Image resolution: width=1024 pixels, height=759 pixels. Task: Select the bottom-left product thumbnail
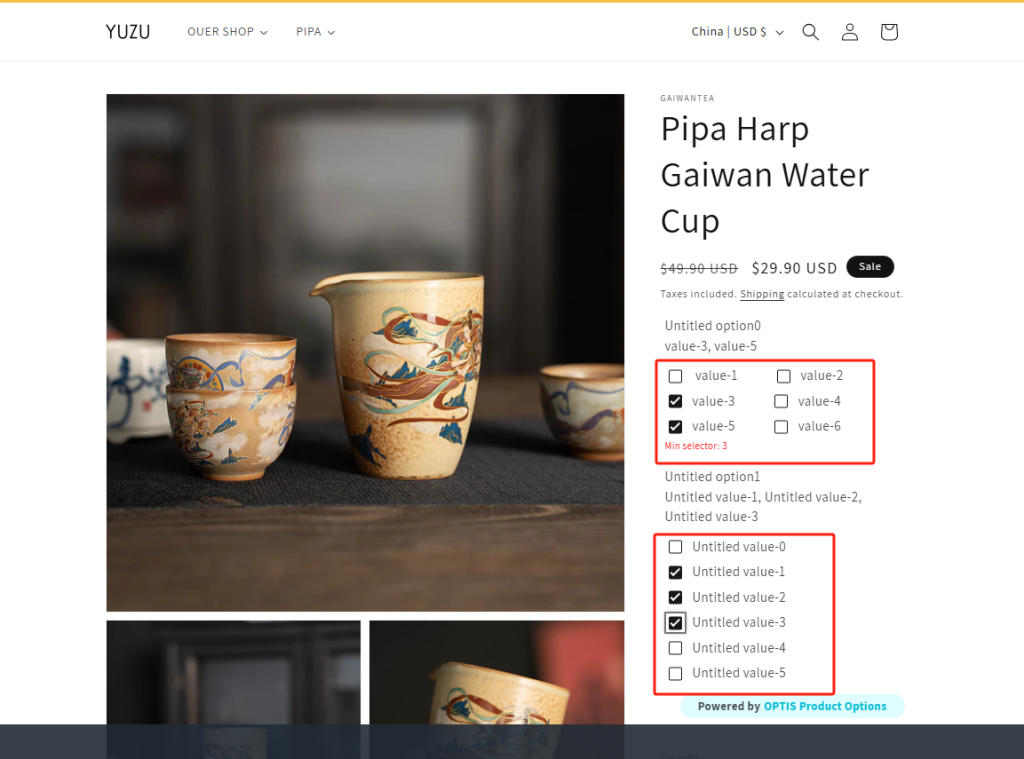[233, 690]
